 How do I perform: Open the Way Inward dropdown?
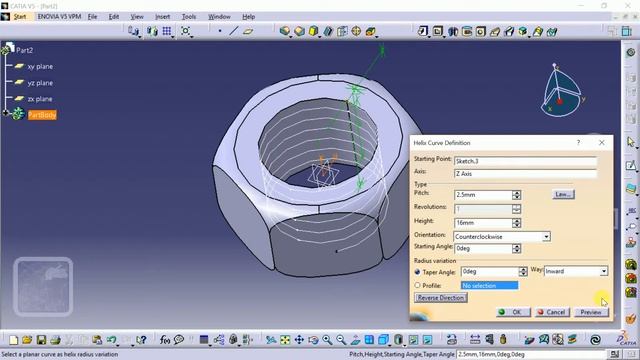pos(604,271)
